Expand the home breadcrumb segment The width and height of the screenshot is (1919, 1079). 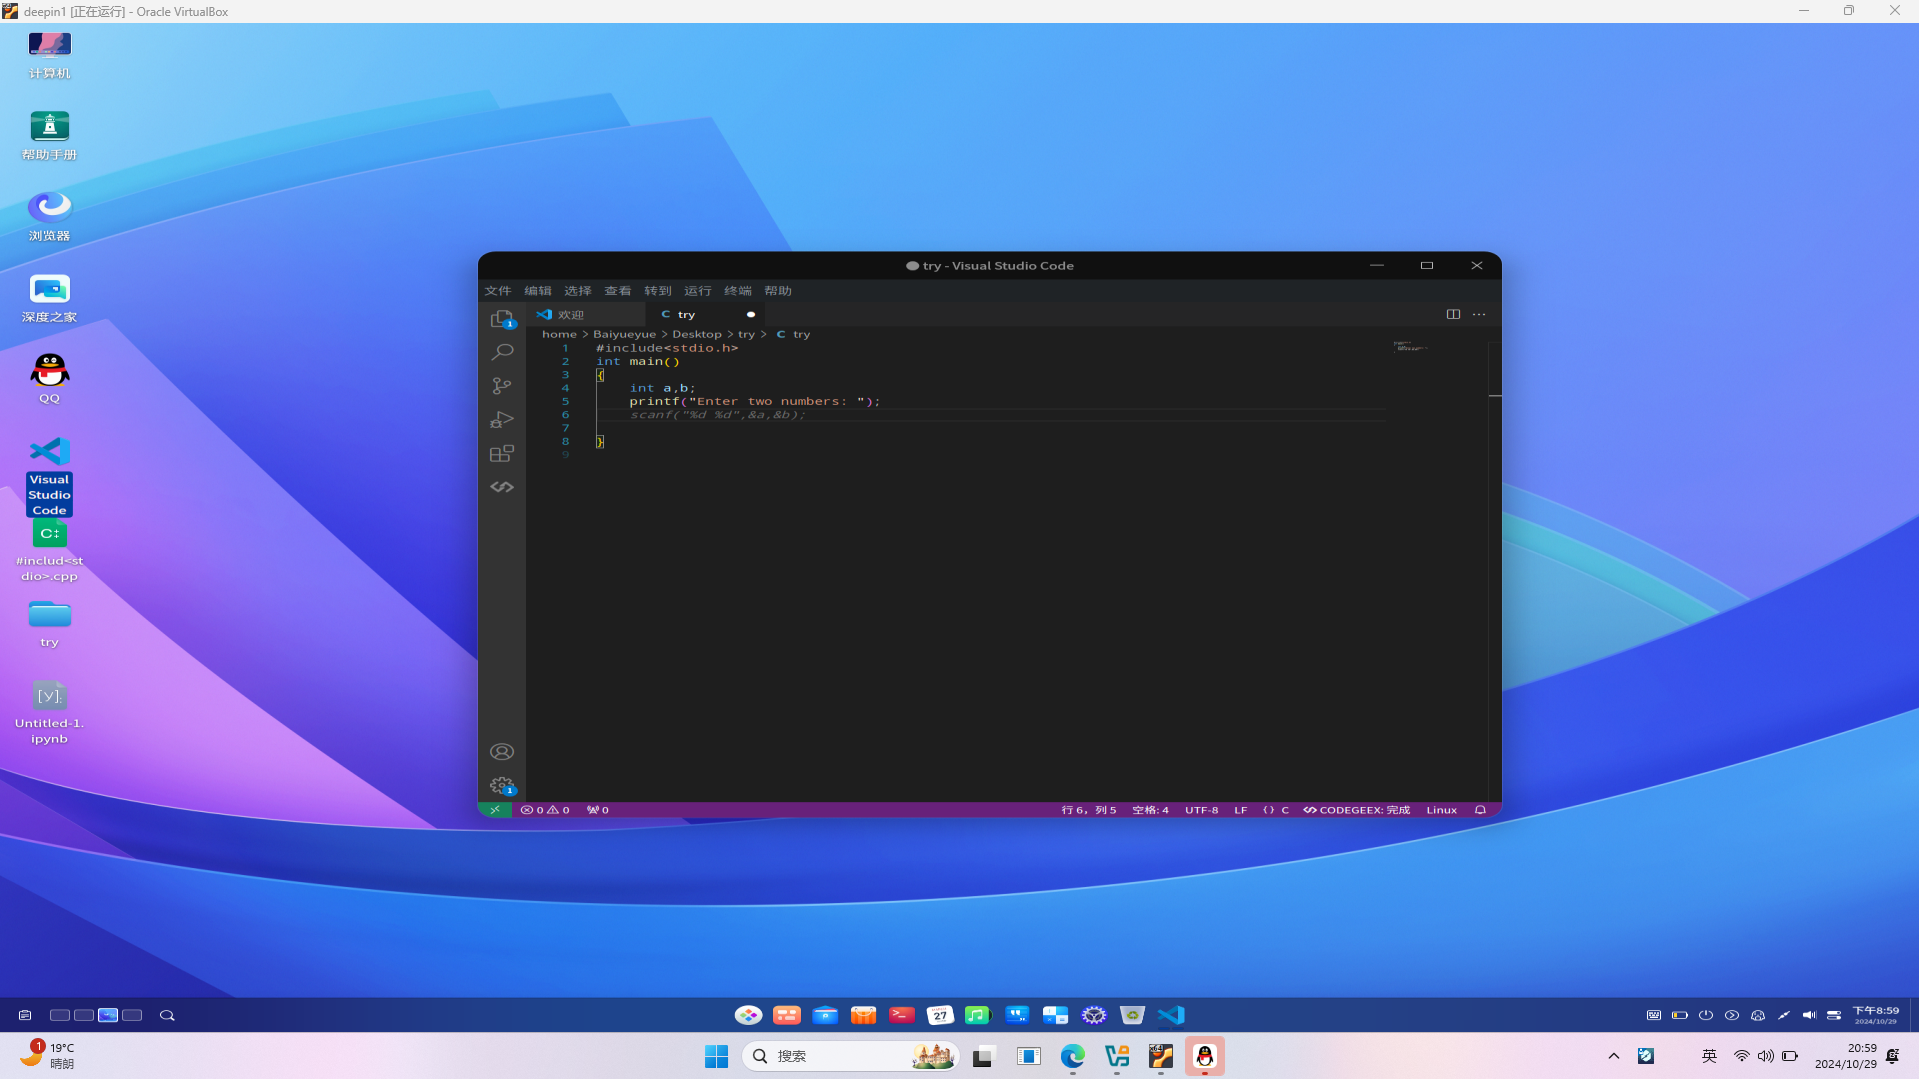(x=559, y=335)
